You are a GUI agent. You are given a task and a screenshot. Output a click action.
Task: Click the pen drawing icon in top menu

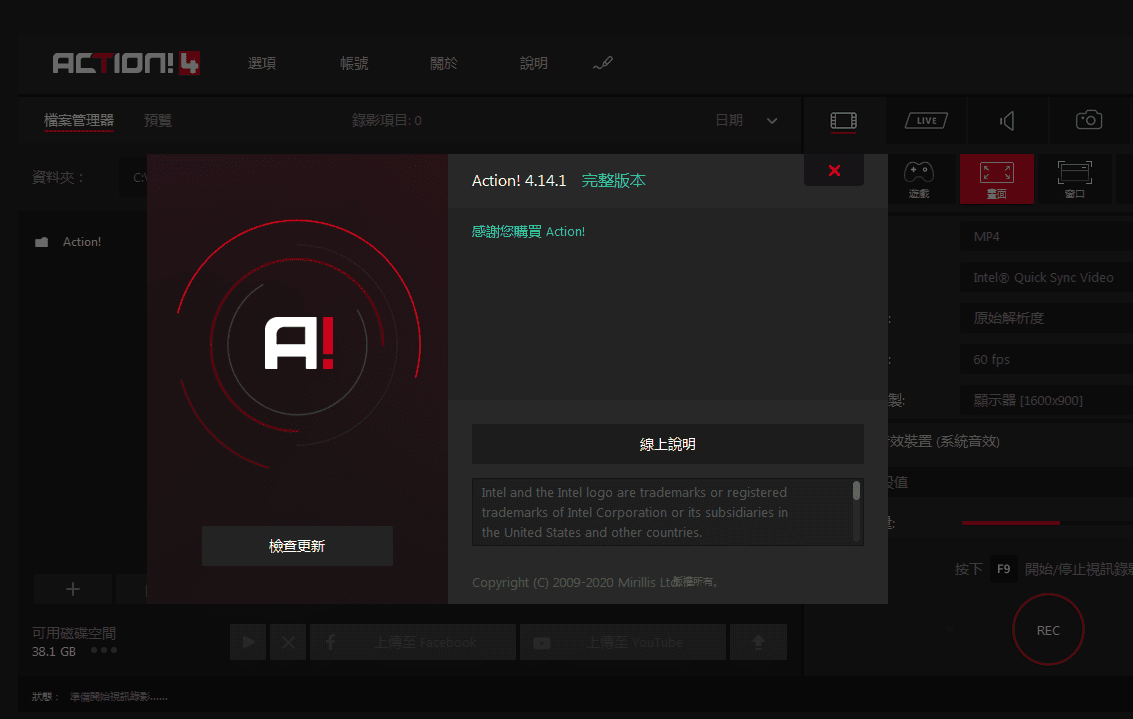tap(602, 63)
